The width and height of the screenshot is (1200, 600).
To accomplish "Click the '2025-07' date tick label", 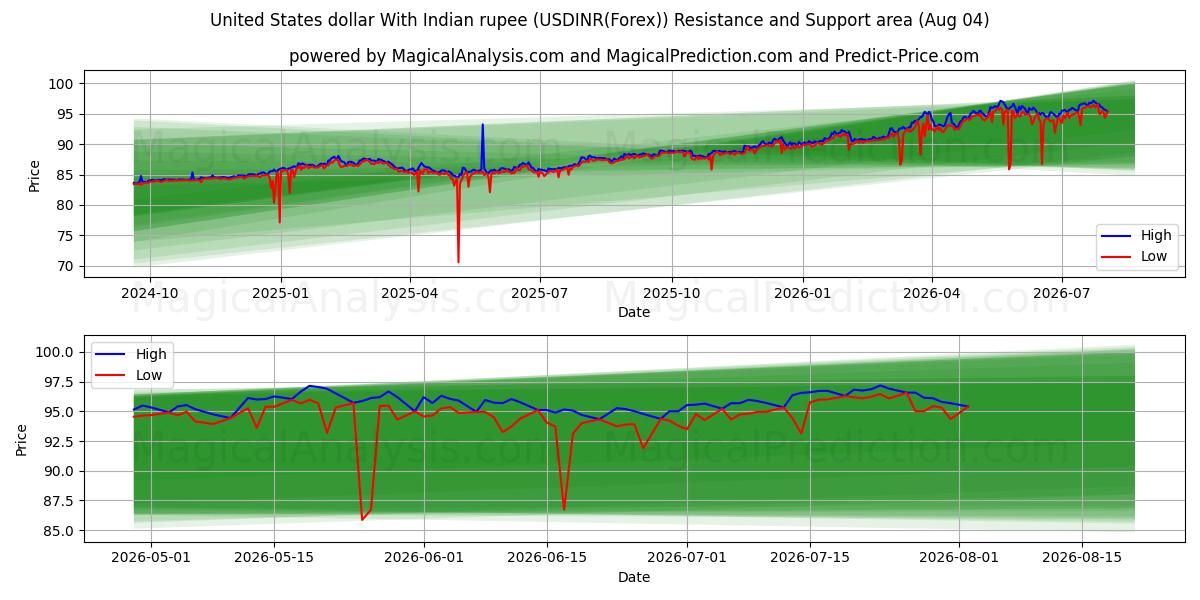I will tap(540, 293).
